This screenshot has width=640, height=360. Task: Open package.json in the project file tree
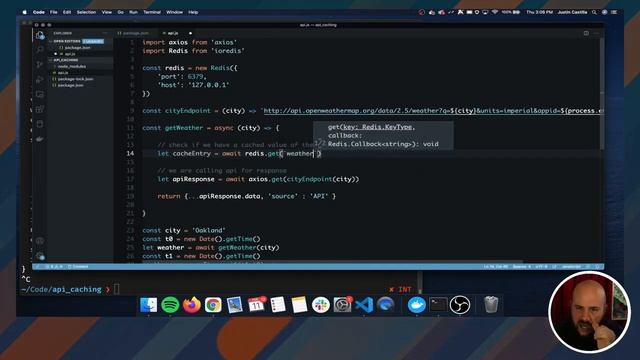point(70,85)
